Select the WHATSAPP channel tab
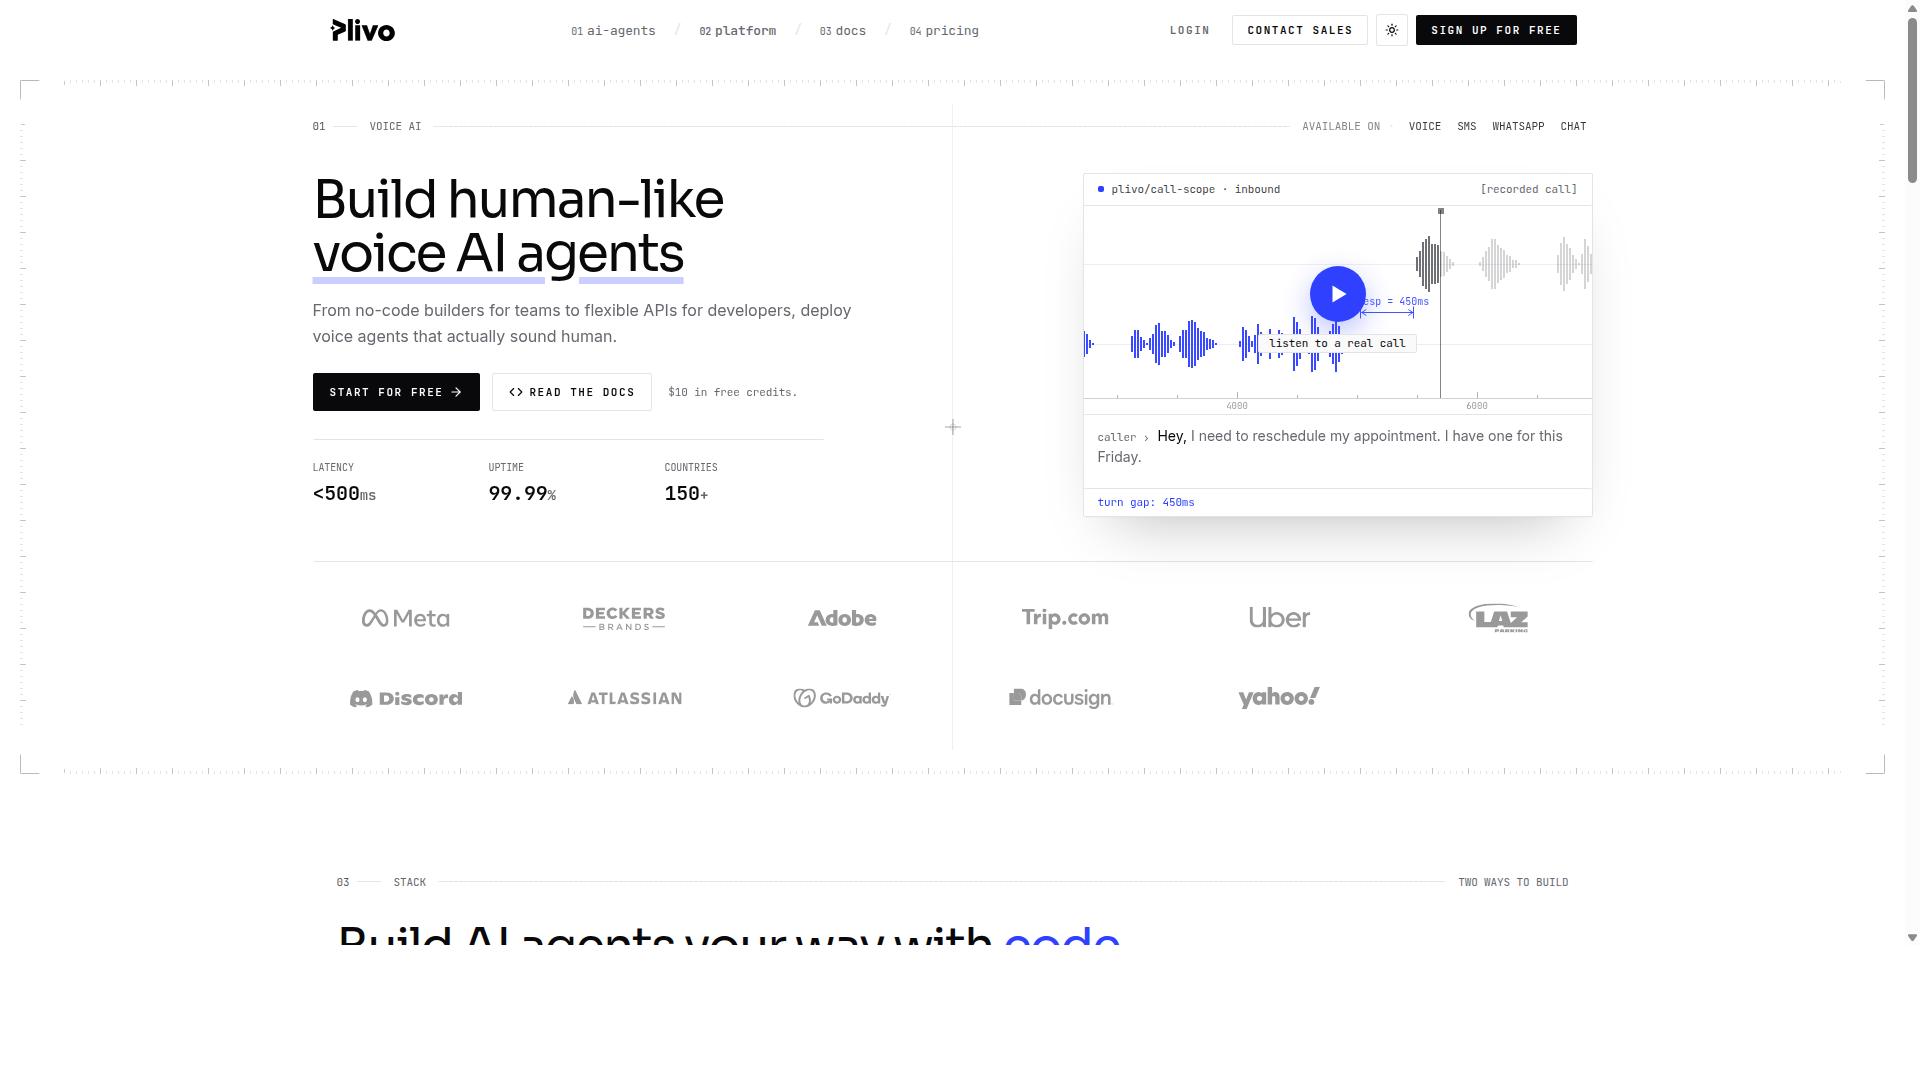1920x1080 pixels. (1518, 126)
